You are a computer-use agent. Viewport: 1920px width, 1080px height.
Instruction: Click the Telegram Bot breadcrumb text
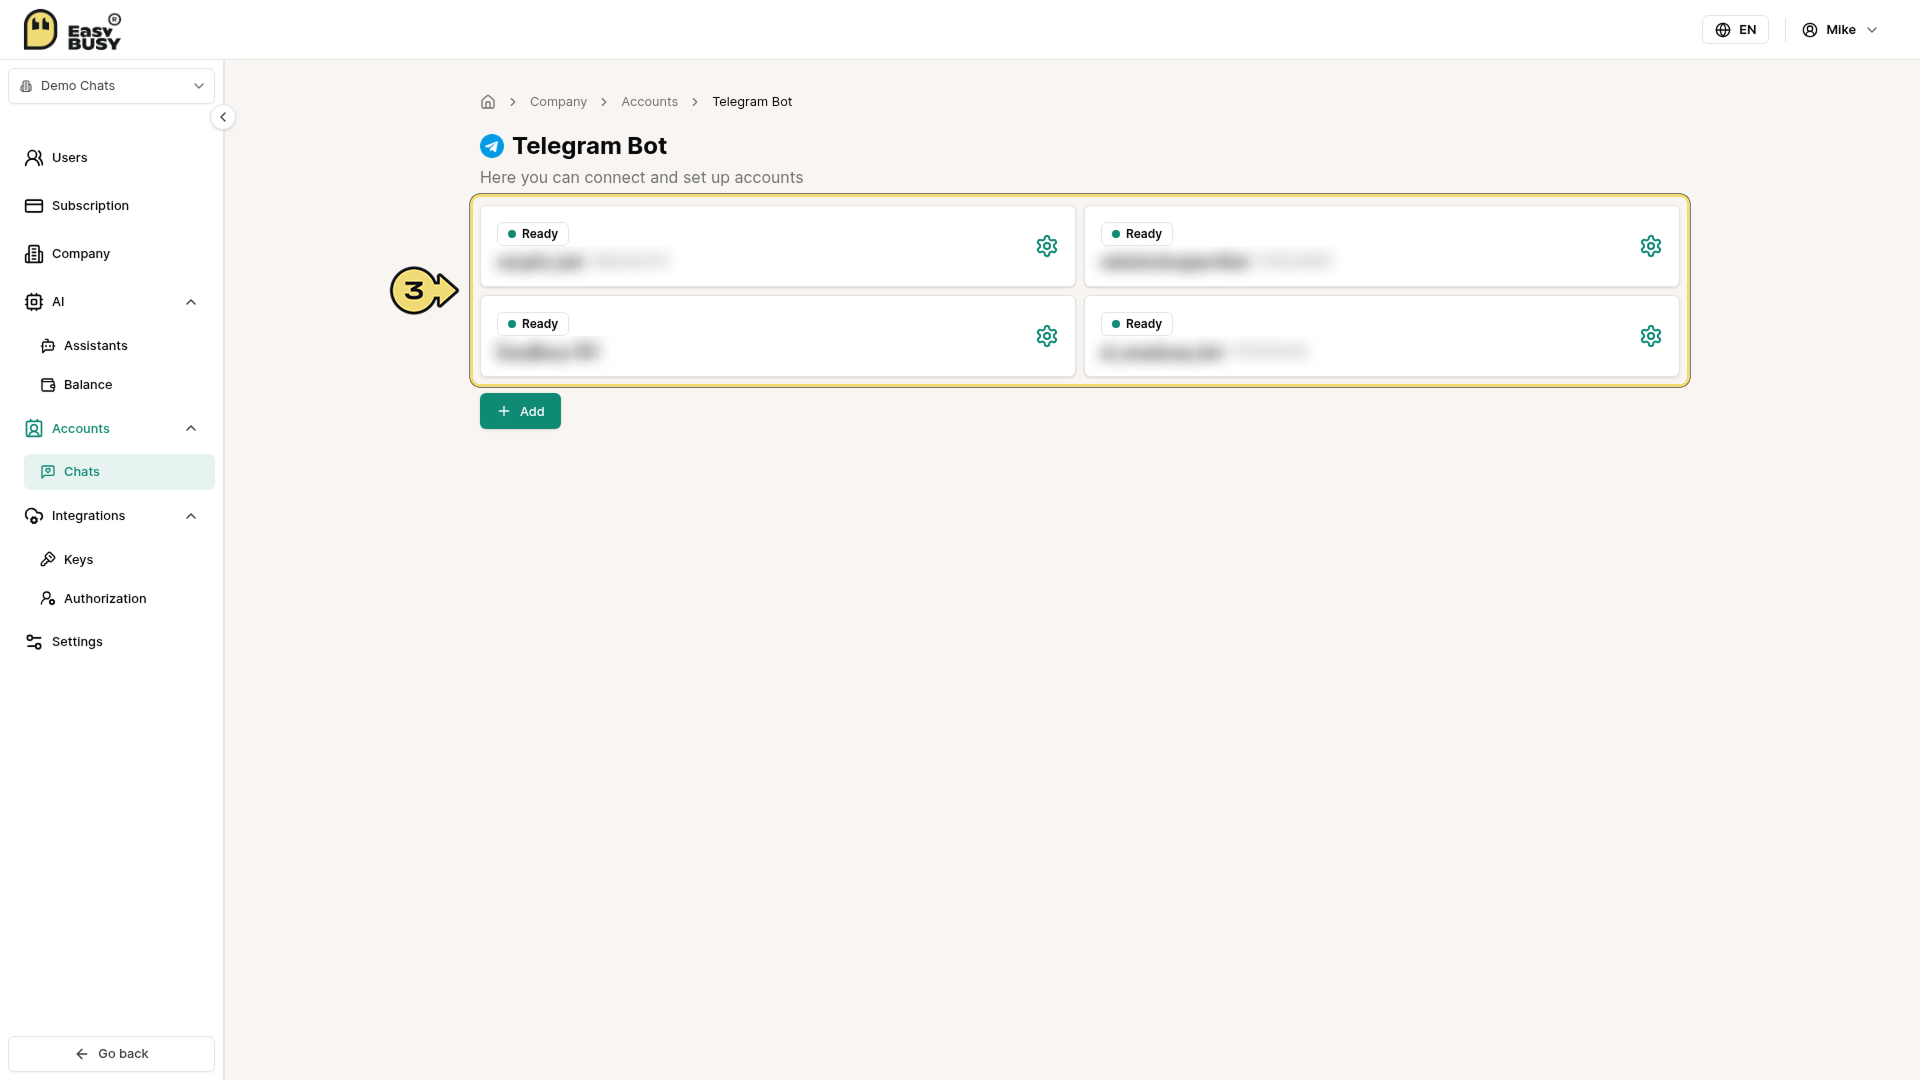click(752, 102)
